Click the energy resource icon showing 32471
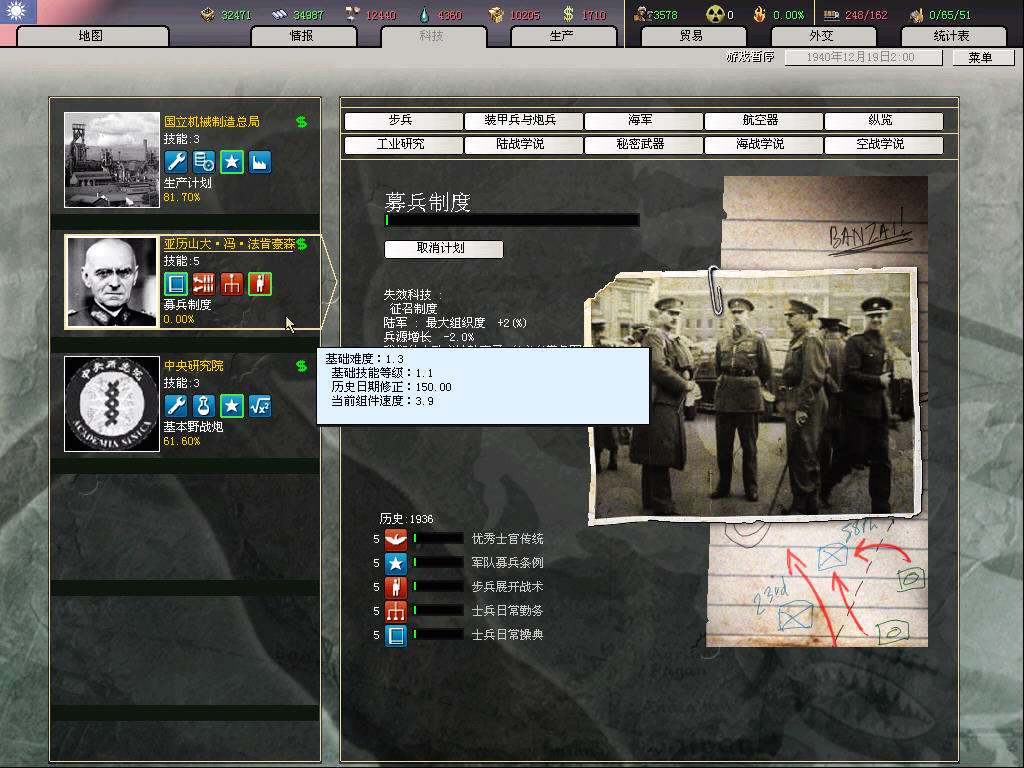Viewport: 1024px width, 768px height. (x=208, y=14)
